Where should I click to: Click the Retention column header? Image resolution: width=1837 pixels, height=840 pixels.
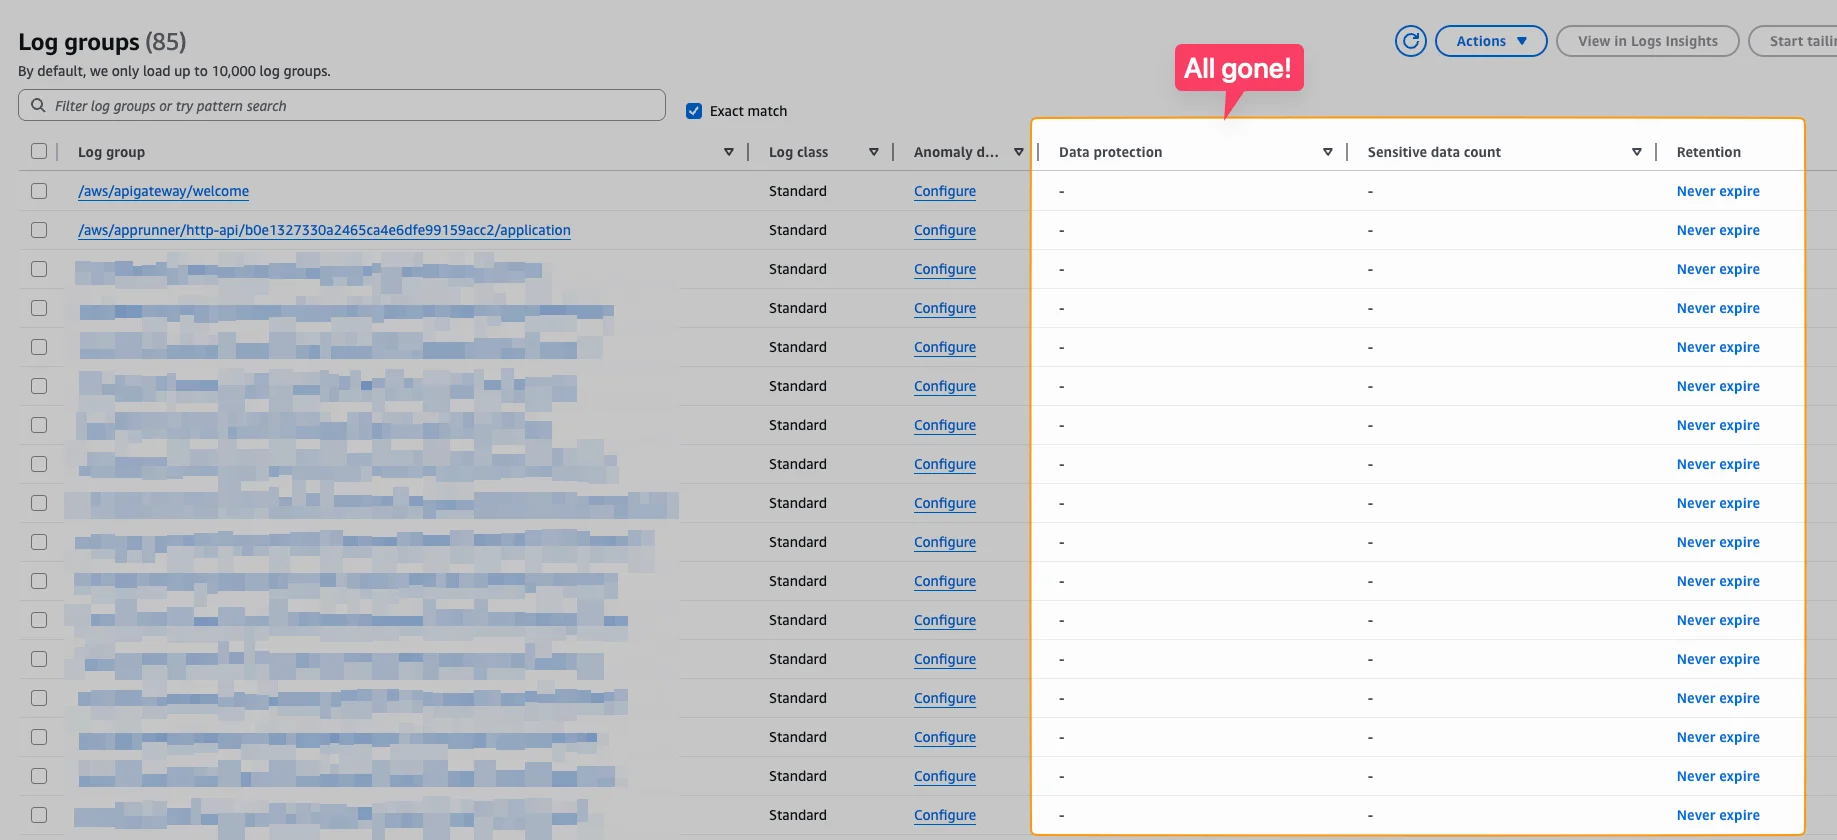click(1708, 152)
